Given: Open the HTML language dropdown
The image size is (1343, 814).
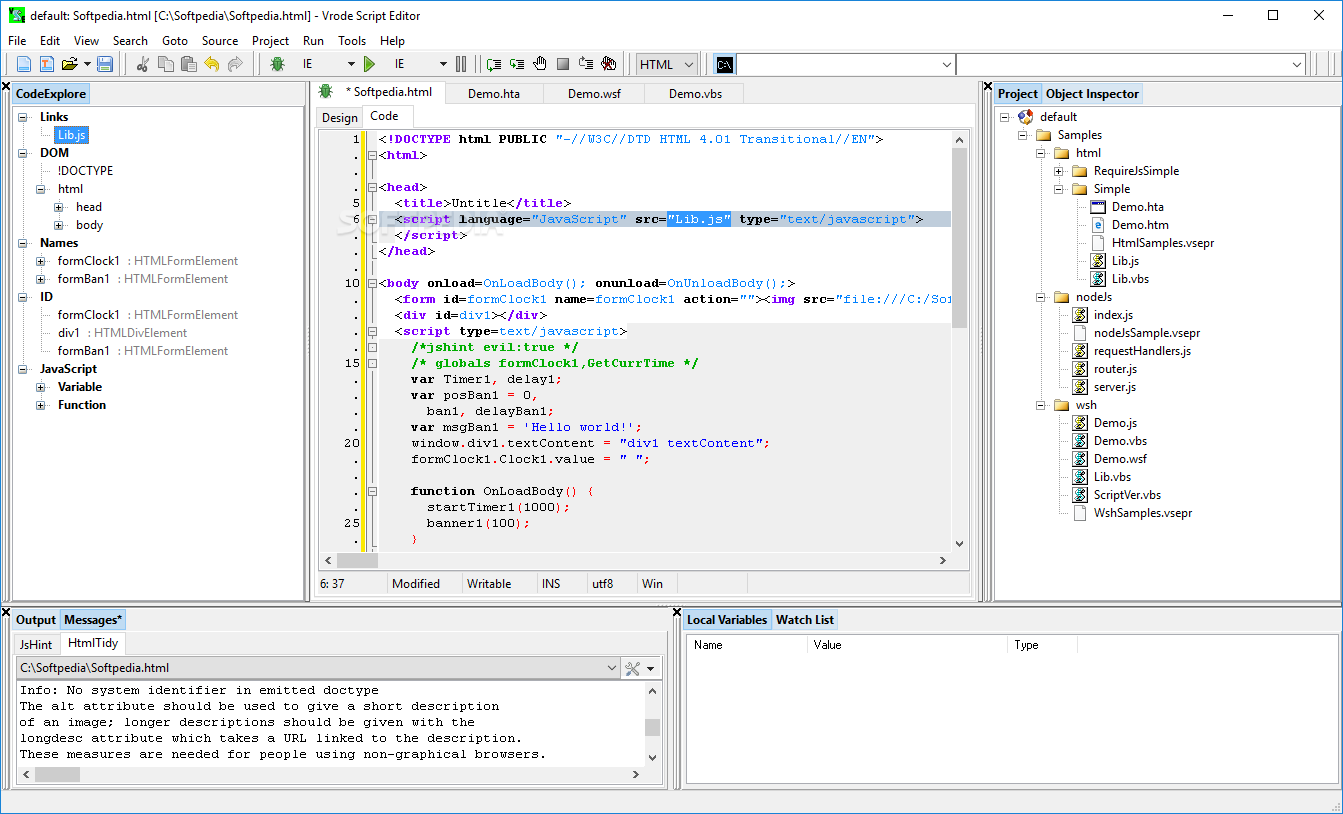Looking at the screenshot, I should coord(688,64).
